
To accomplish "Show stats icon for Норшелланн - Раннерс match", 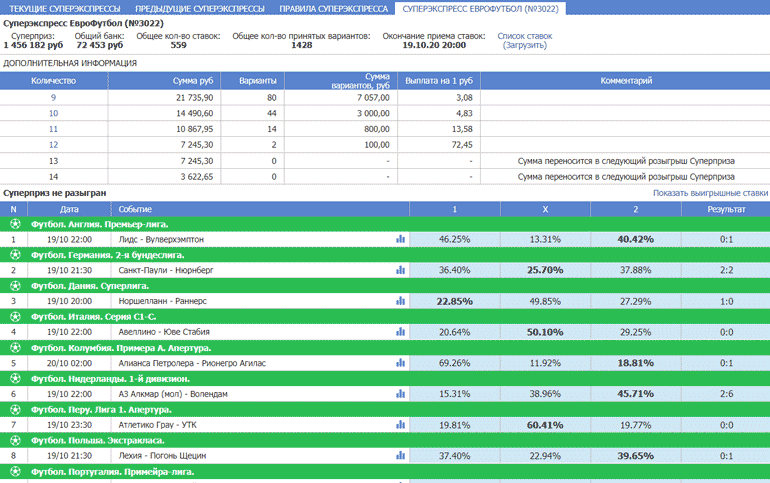I will tap(400, 301).
